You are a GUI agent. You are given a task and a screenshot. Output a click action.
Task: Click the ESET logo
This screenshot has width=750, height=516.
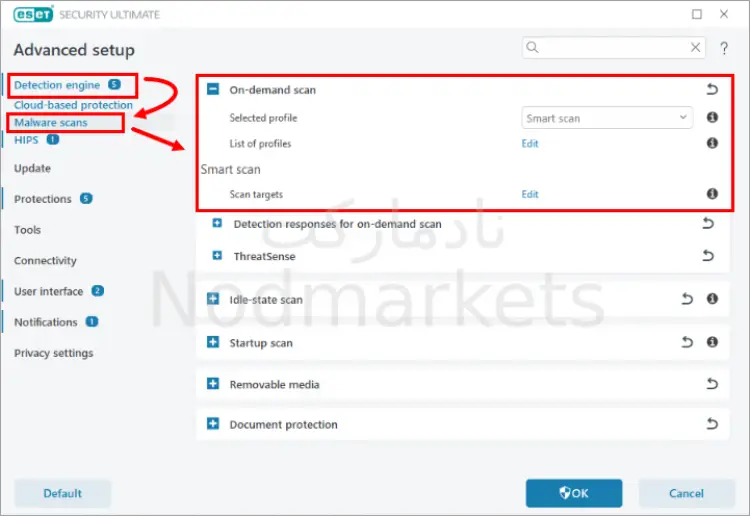[33, 14]
